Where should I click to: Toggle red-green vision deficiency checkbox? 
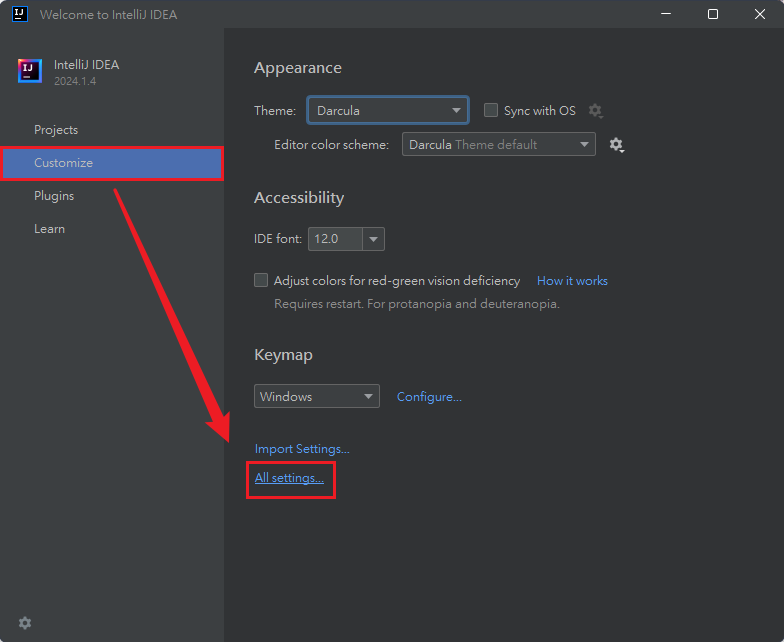coord(261,280)
